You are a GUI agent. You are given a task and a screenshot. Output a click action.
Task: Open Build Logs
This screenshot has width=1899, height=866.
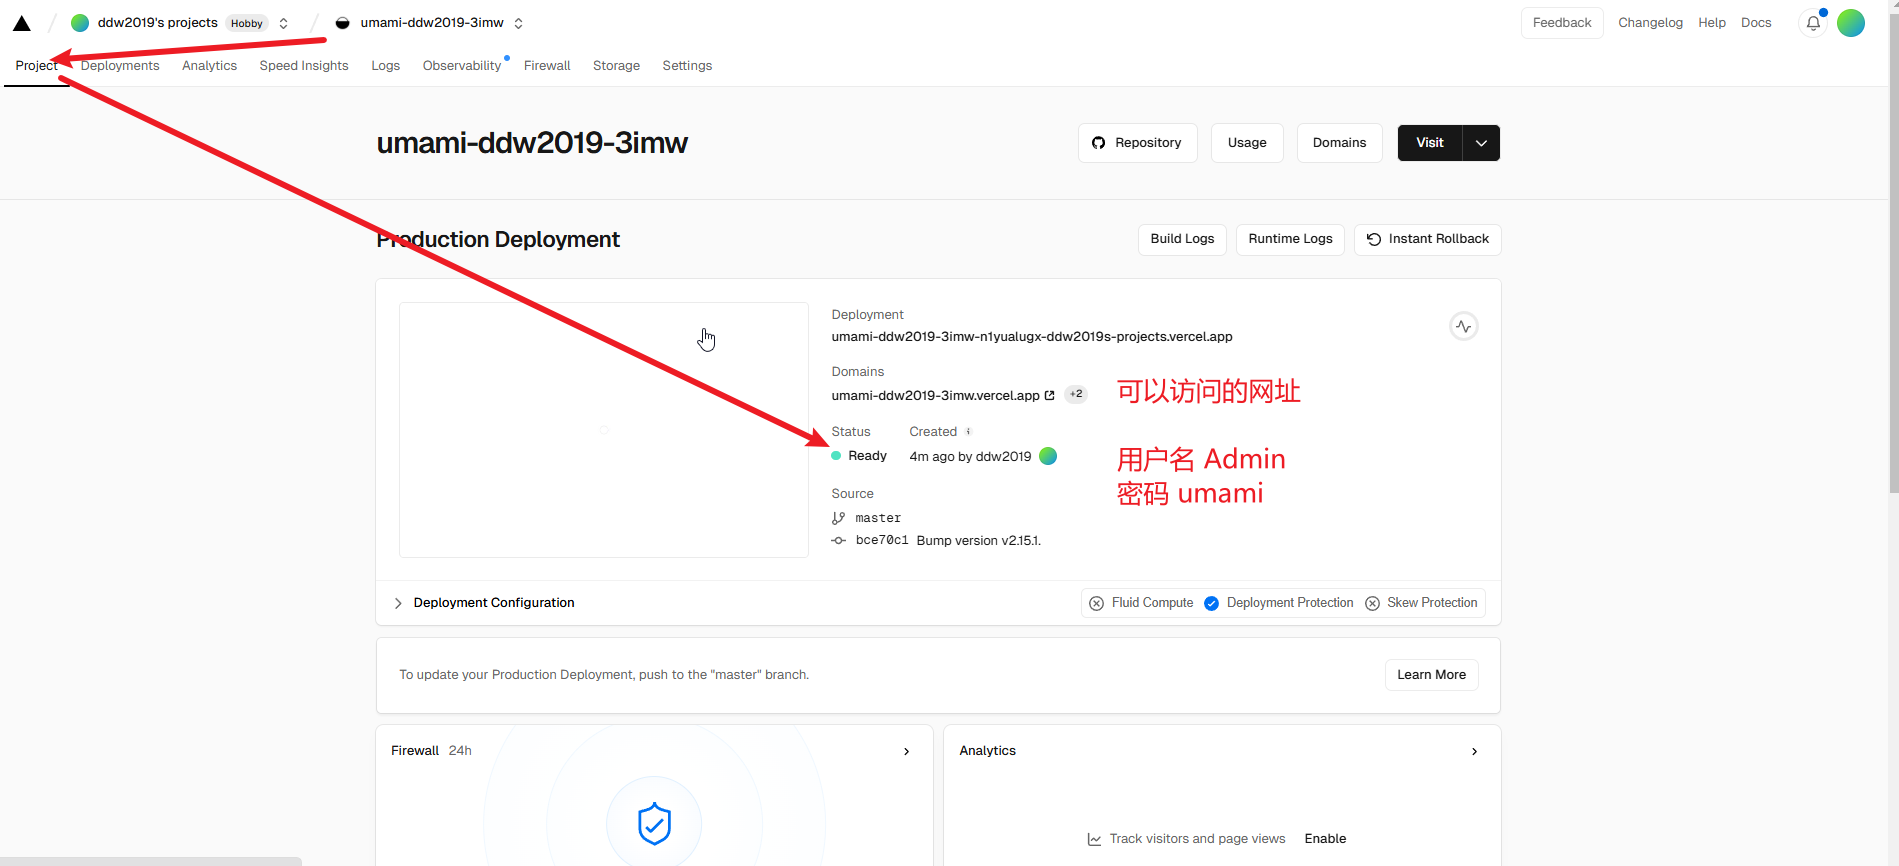pos(1182,239)
